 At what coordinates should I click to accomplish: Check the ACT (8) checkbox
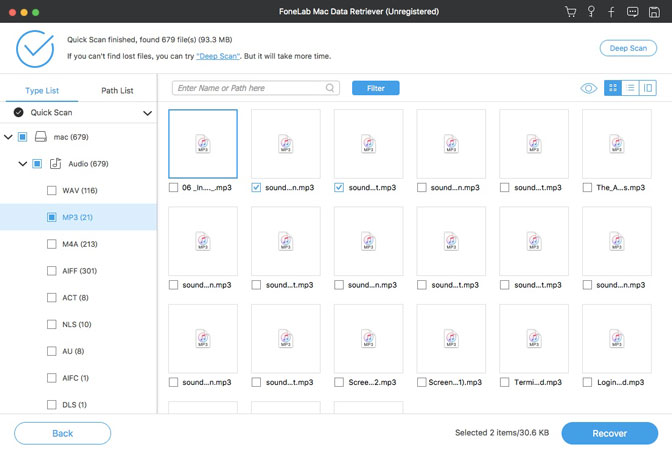[51, 298]
